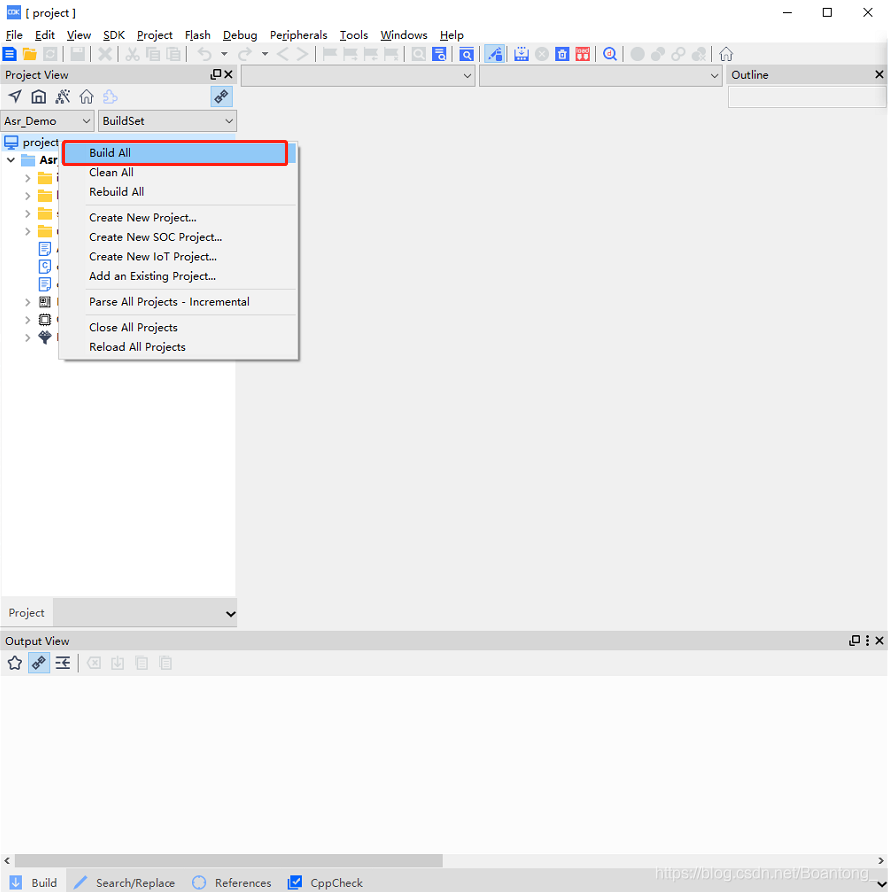Click the Output View horizontal scrollbar
This screenshot has width=888, height=892.
coord(229,860)
